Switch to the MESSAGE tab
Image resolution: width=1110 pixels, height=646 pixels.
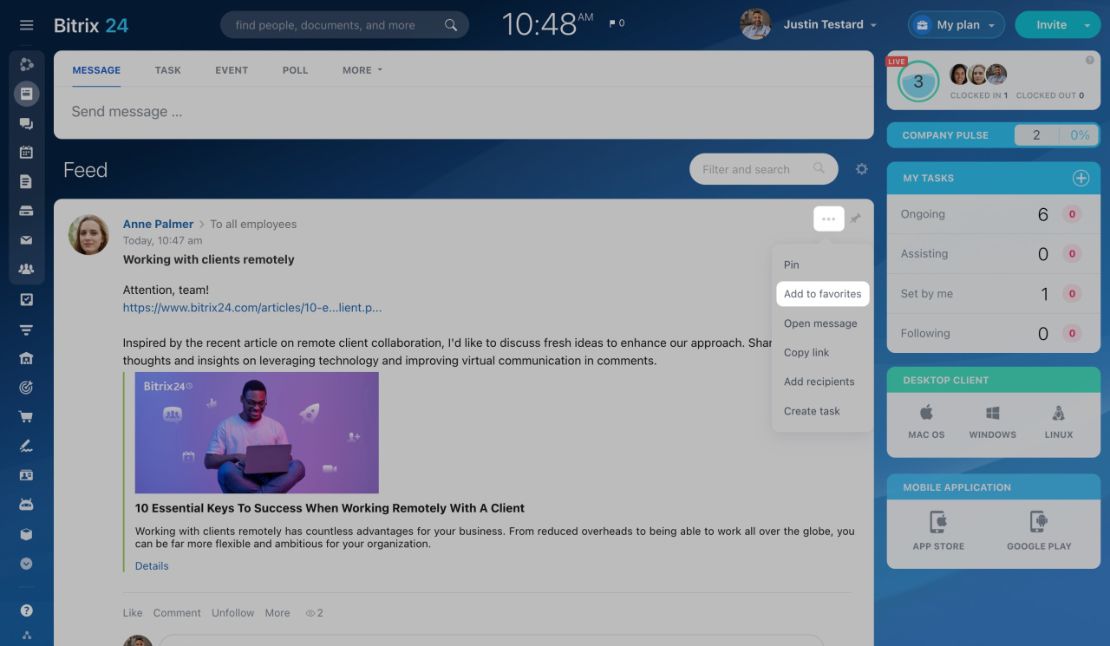(x=96, y=70)
